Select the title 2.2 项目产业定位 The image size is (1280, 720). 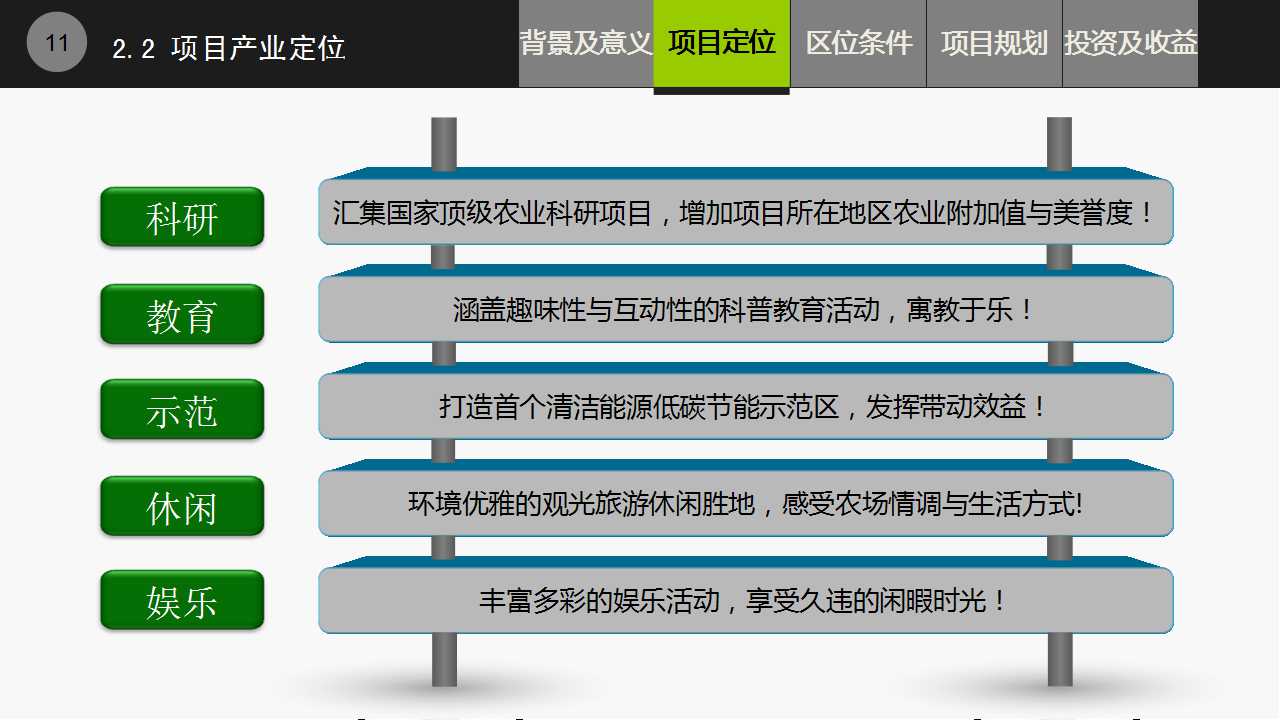pos(229,48)
